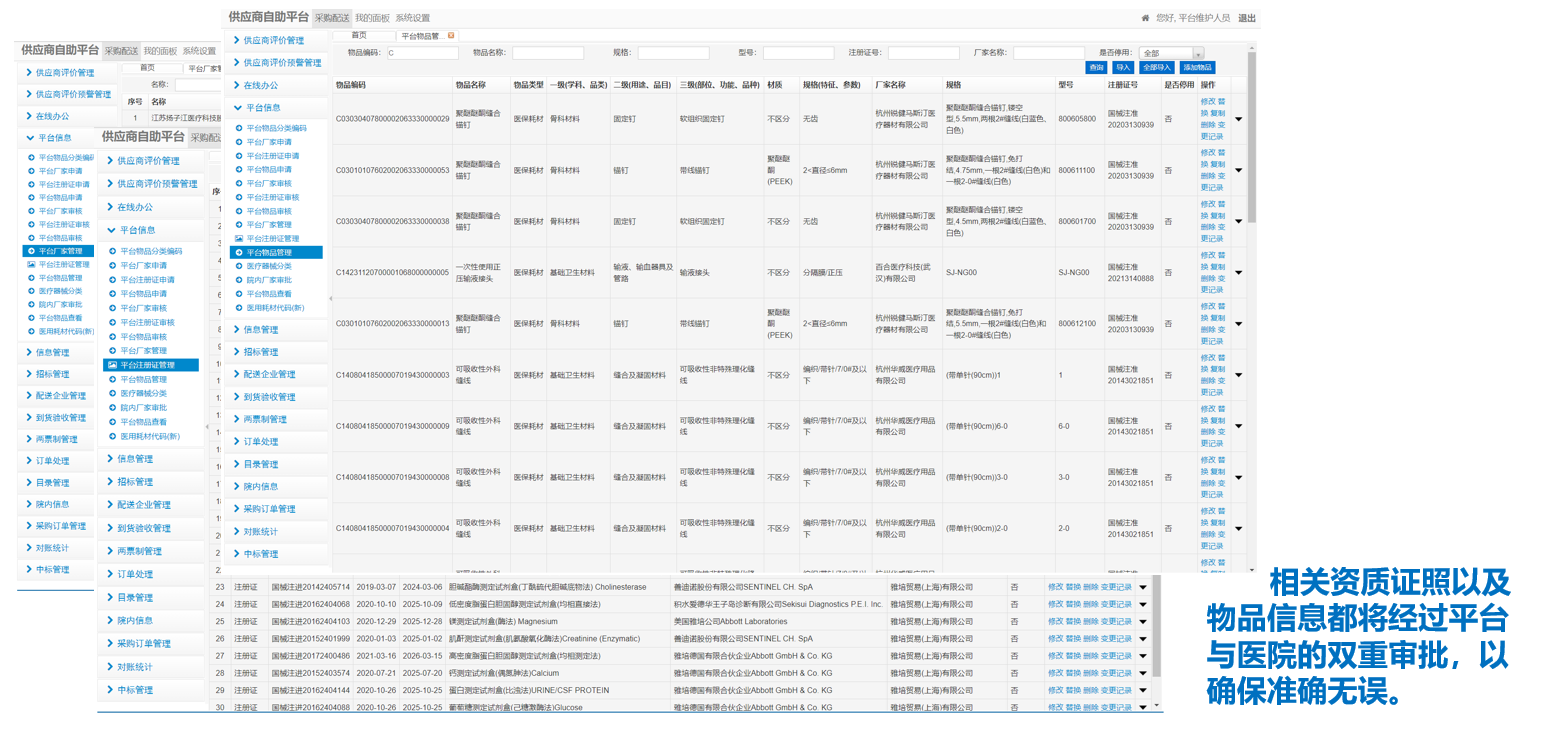Click the arrow icon on Cholinesterase row 23
Viewport: 1565px width, 737px height.
pos(1143,588)
